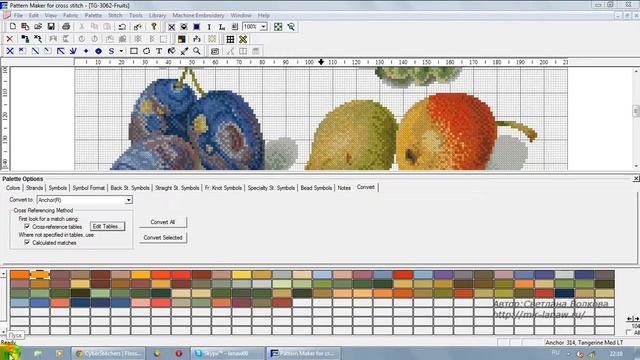Select the Full Cross Stitch tool
The height and width of the screenshot is (360, 640).
coord(10,51)
